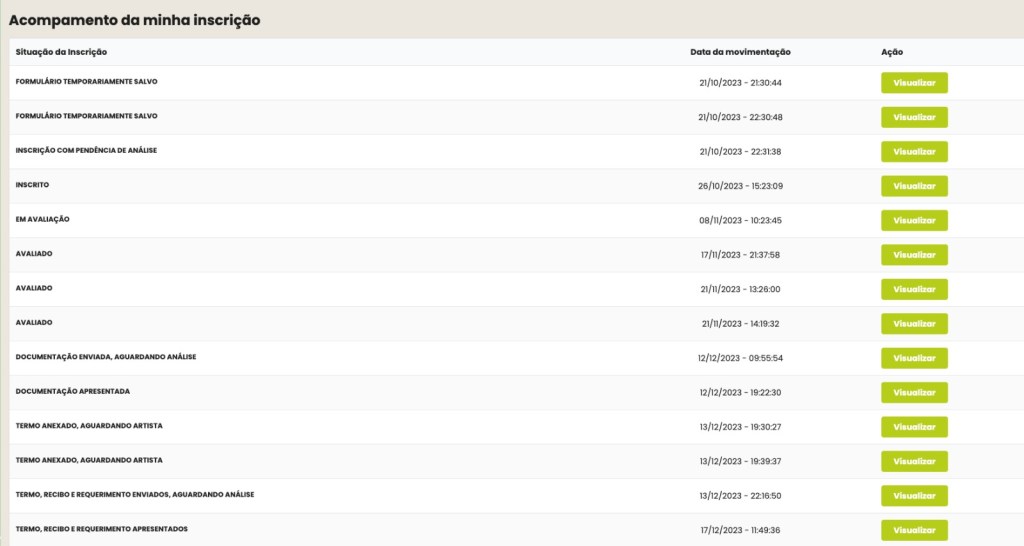The width and height of the screenshot is (1024, 546).
Task: View the Documentação Apresentada entry
Action: pos(914,392)
